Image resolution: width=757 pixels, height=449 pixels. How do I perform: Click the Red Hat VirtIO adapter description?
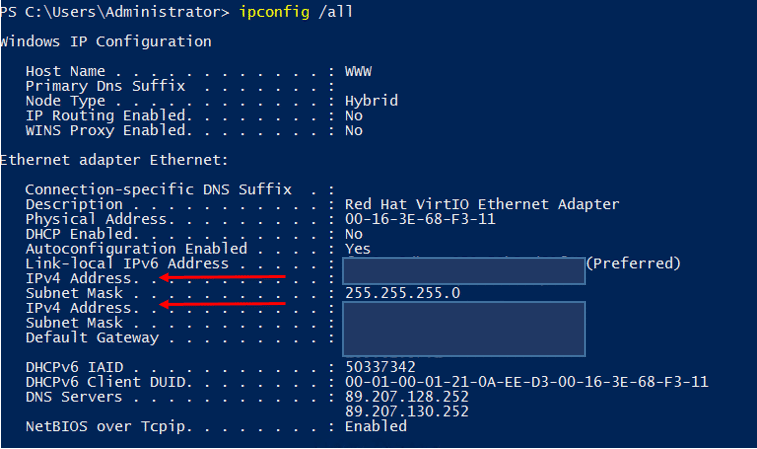tap(481, 204)
